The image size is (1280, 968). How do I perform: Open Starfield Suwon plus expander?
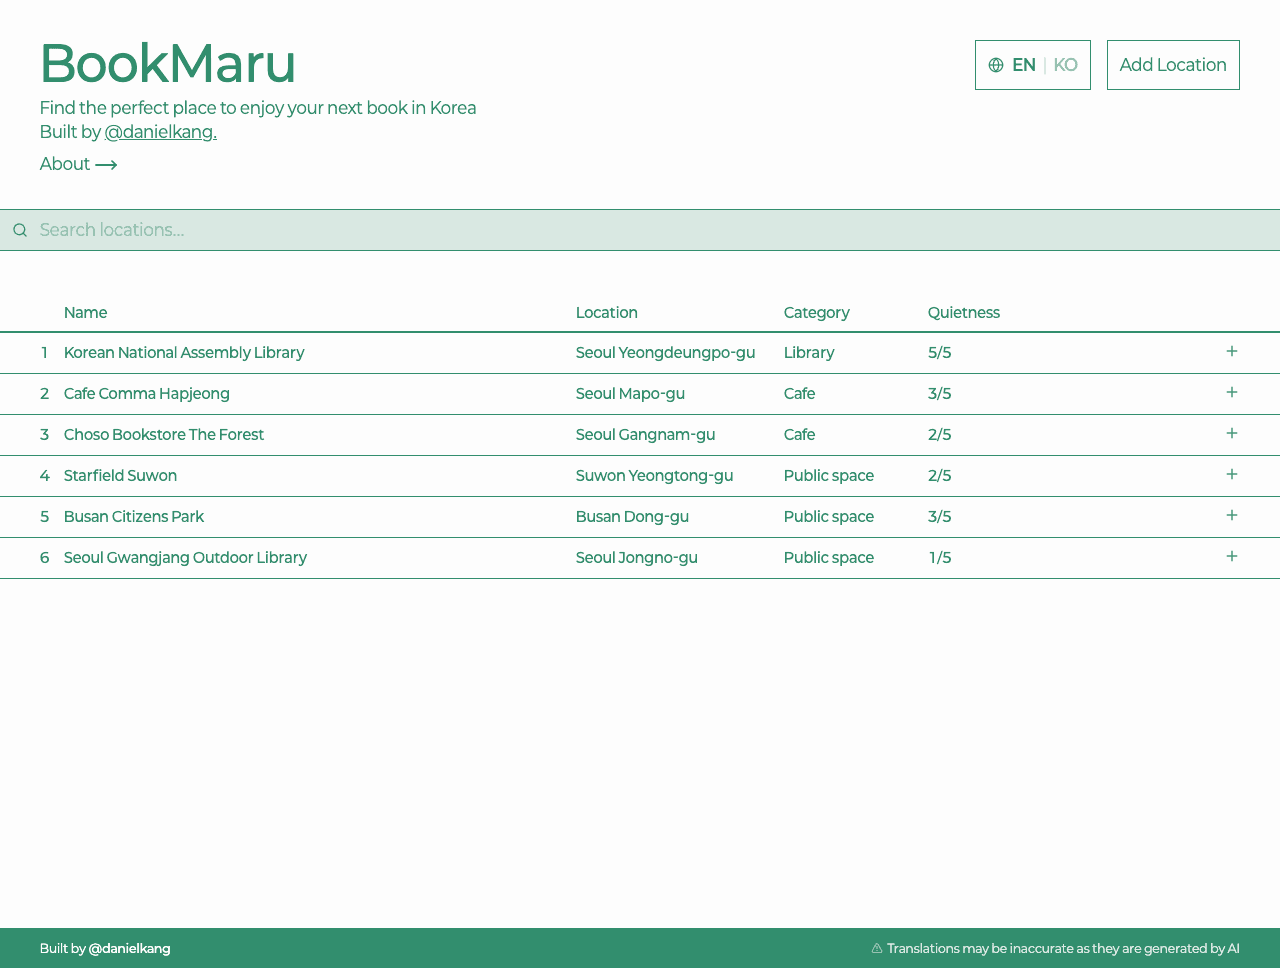click(x=1231, y=474)
